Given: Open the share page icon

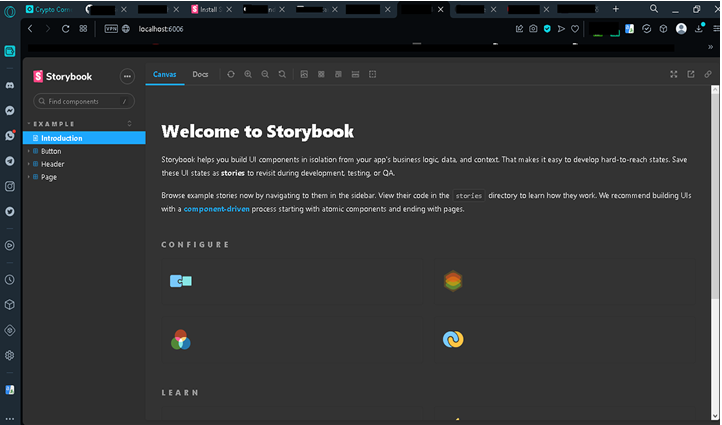Looking at the screenshot, I should point(519,29).
